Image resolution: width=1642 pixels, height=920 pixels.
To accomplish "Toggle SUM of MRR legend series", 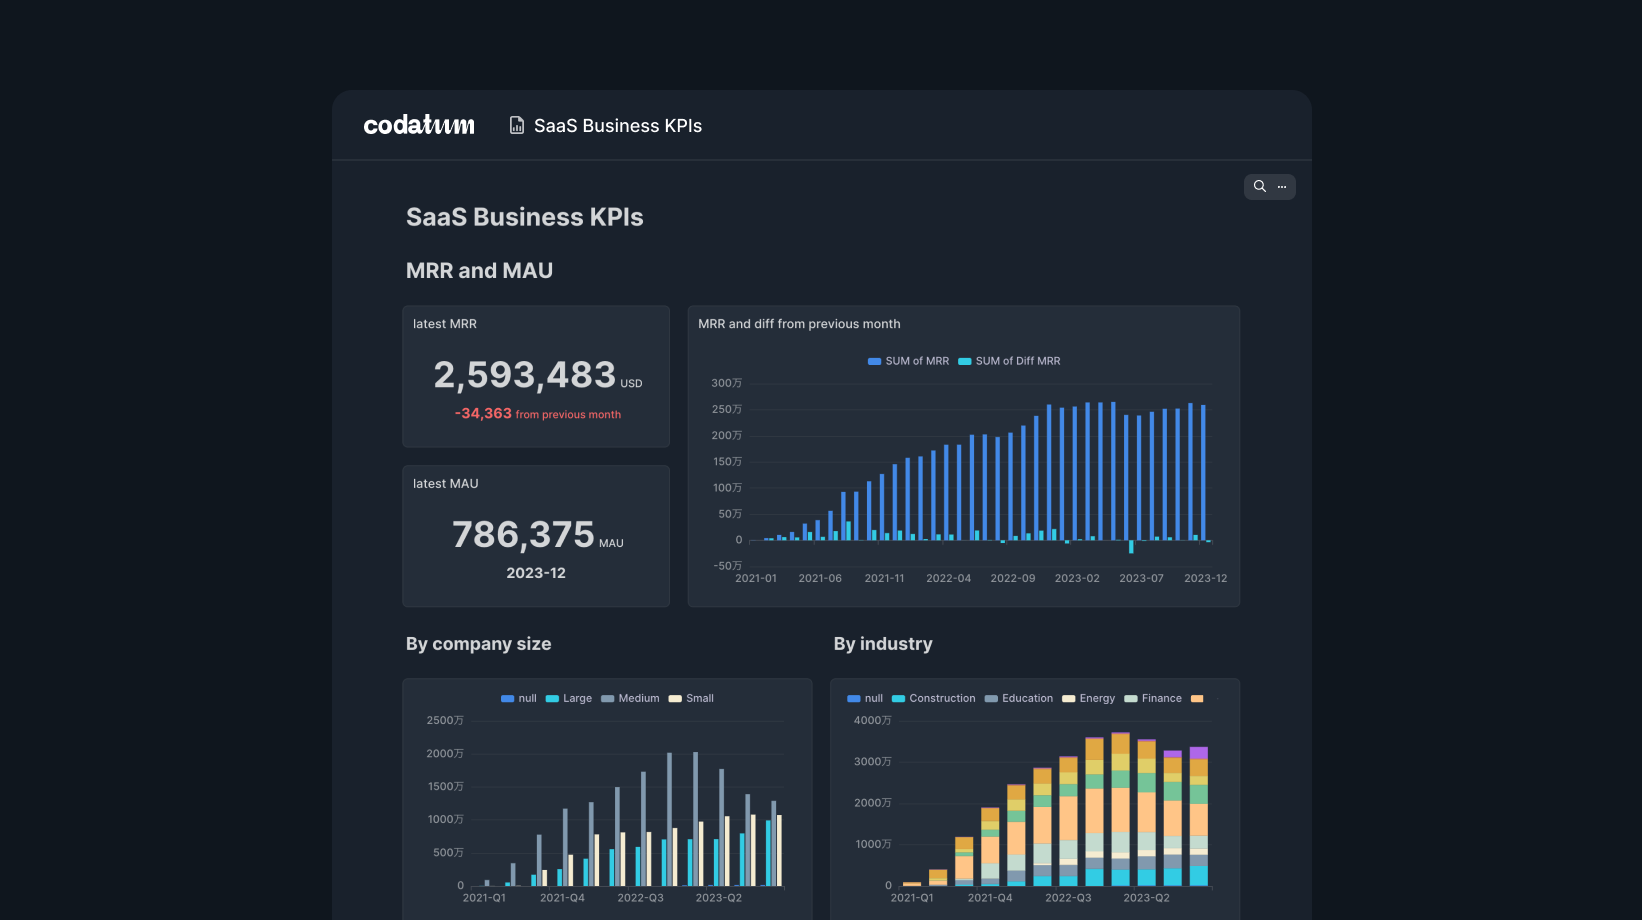I will click(908, 361).
